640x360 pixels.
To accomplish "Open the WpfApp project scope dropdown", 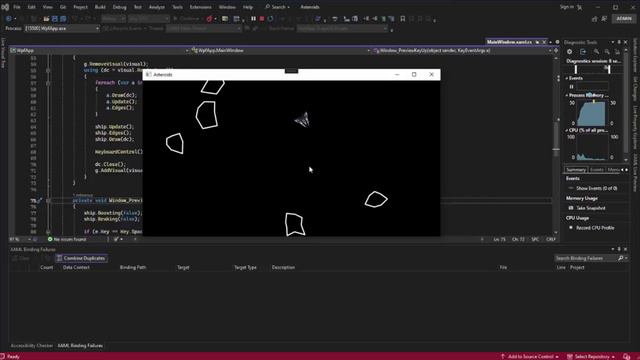I will (100, 51).
